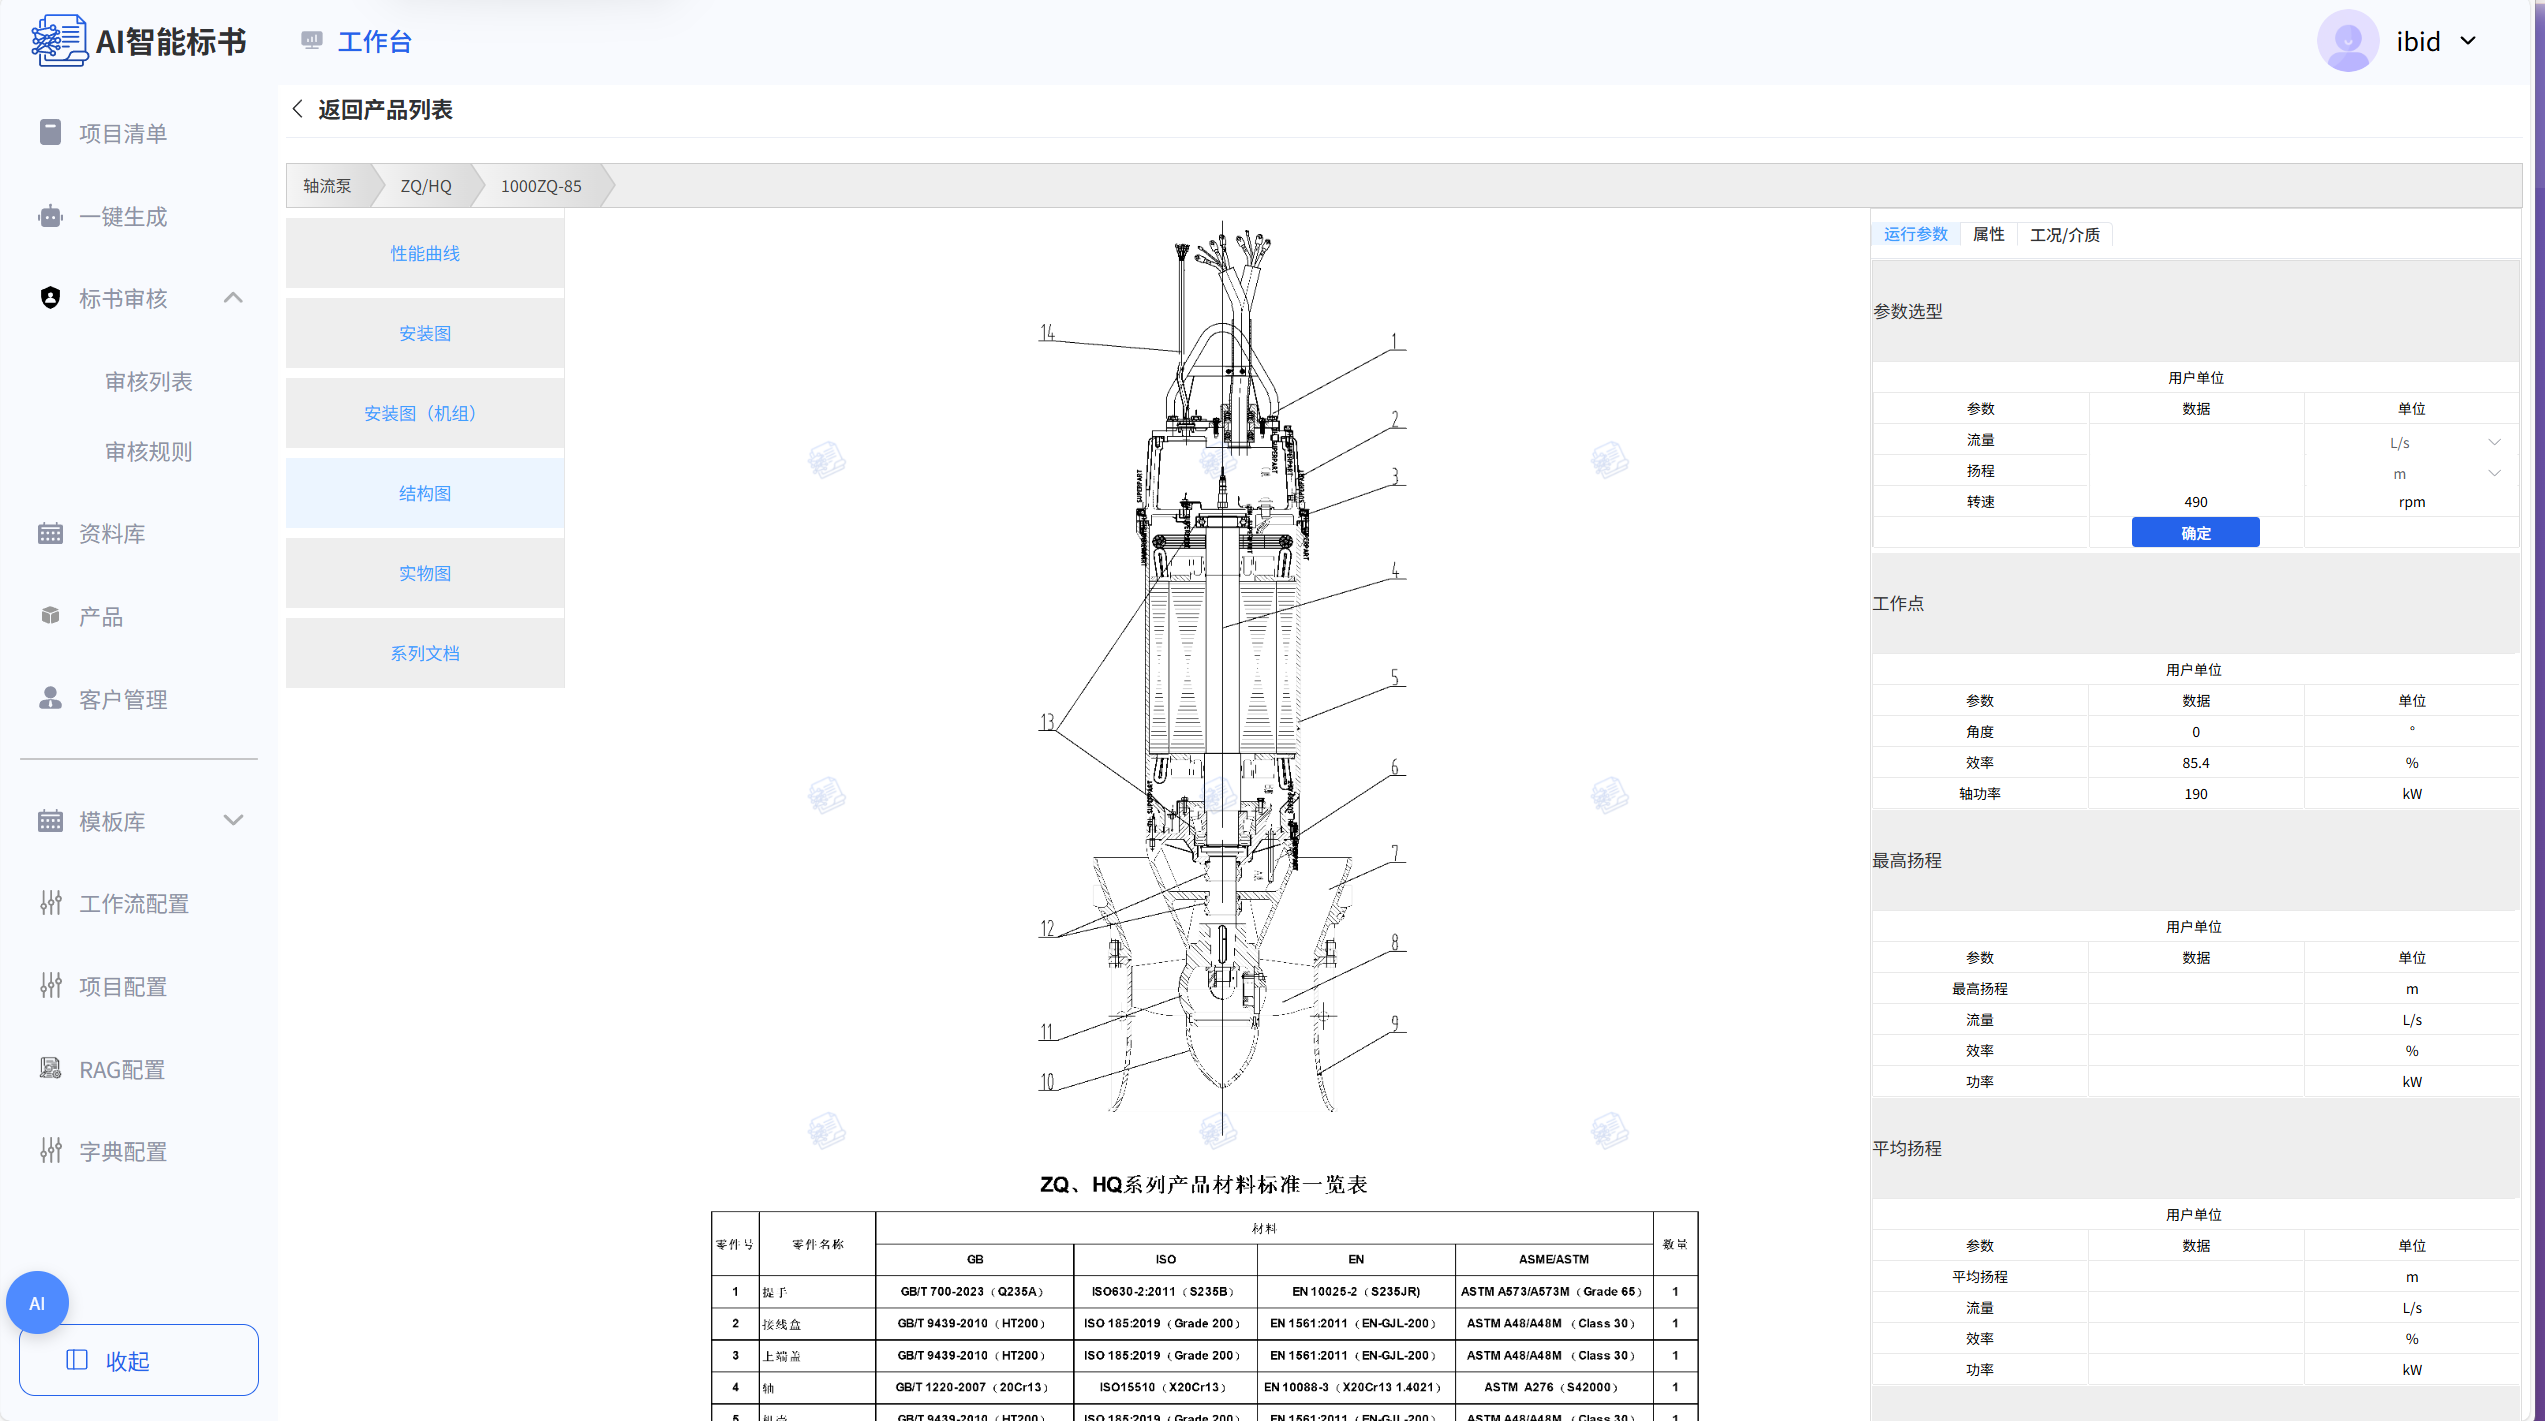Screen dimensions: 2545x1421
Task: Click the AI智能标书 logo icon
Action: 59,41
